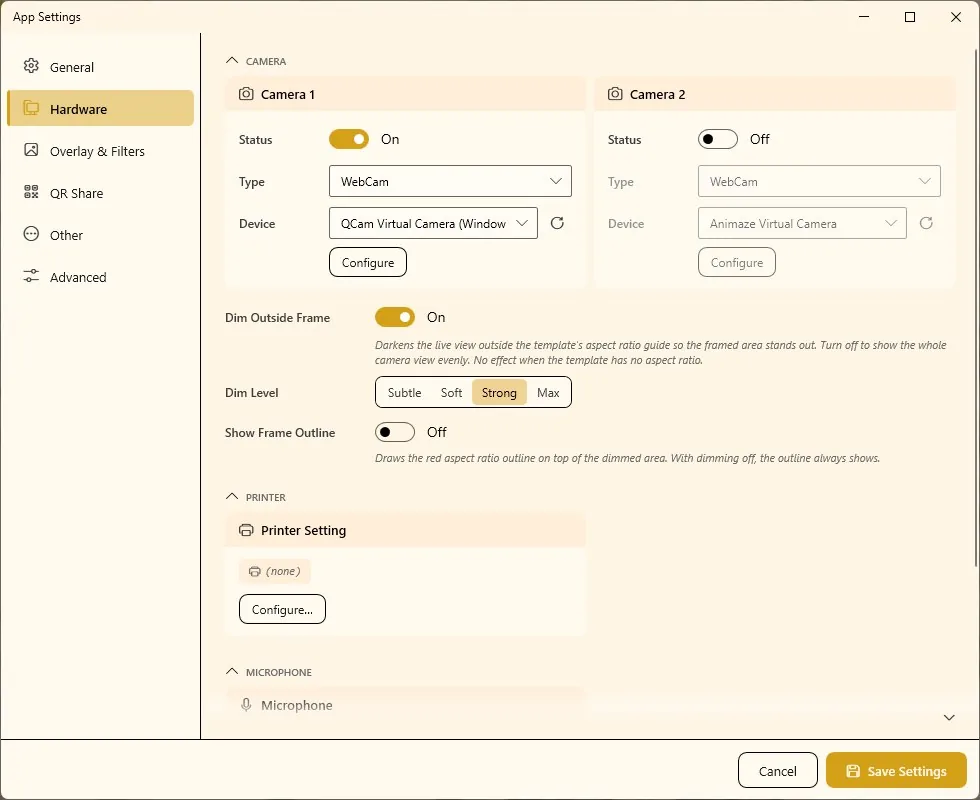Click the printer Configure... button

click(x=282, y=609)
